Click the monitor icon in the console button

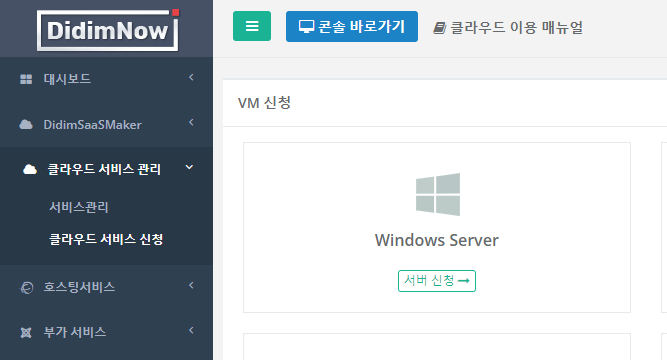(306, 27)
